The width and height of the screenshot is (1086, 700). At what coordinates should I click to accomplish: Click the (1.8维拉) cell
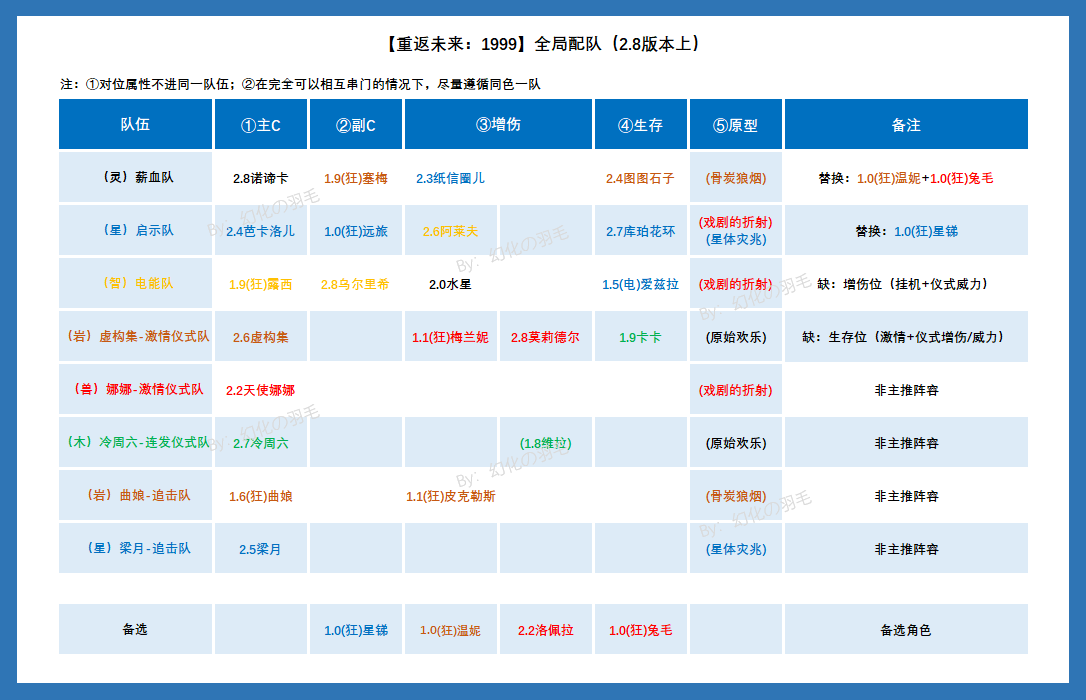tap(545, 443)
